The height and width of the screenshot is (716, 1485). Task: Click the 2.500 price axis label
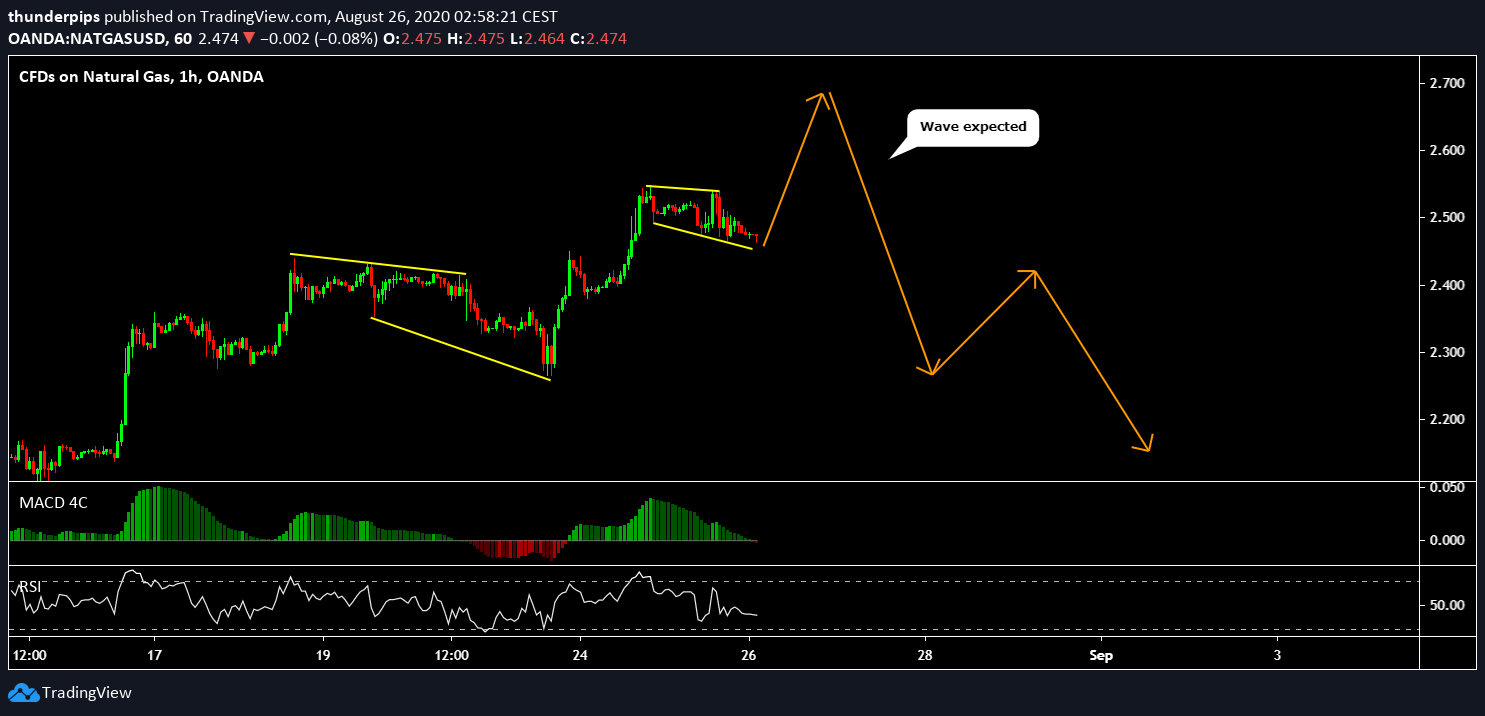1446,218
